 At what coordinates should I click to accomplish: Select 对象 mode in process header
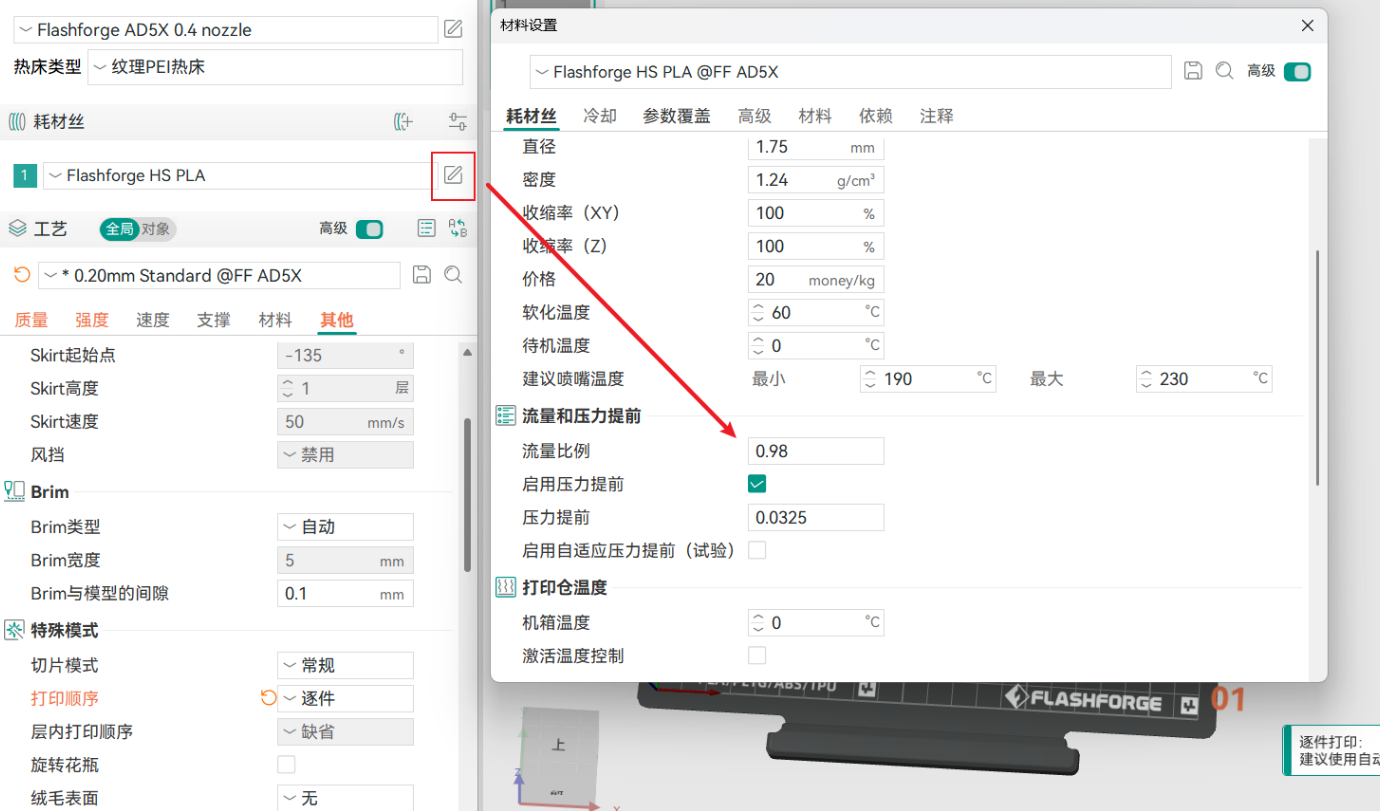155,229
